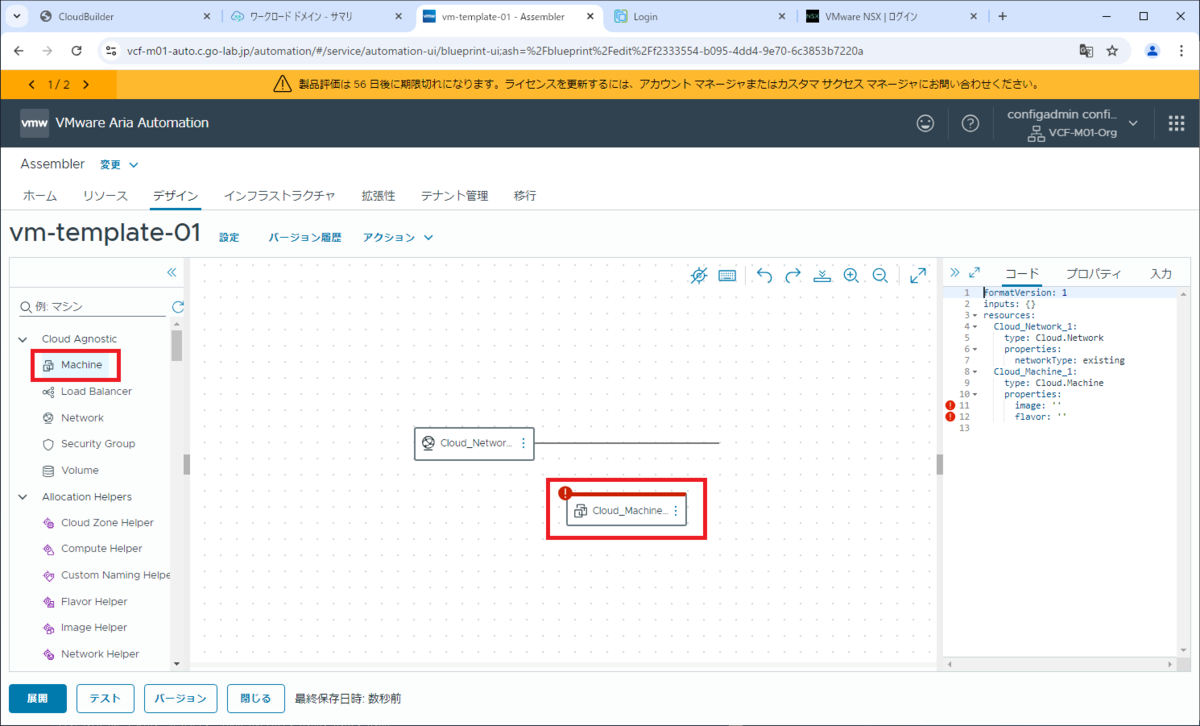Switch to the リソース tab

105,196
